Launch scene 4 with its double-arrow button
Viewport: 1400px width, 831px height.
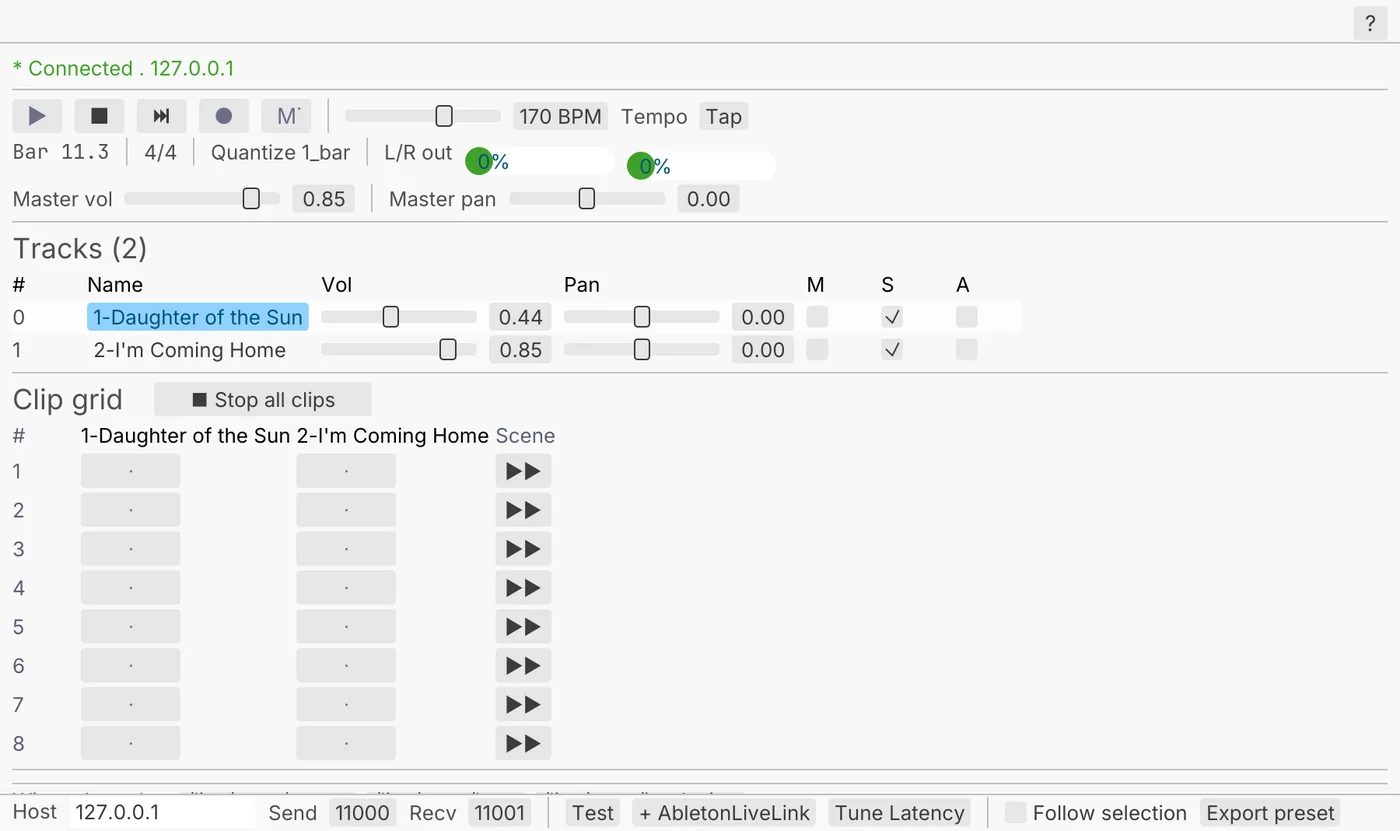(x=523, y=588)
